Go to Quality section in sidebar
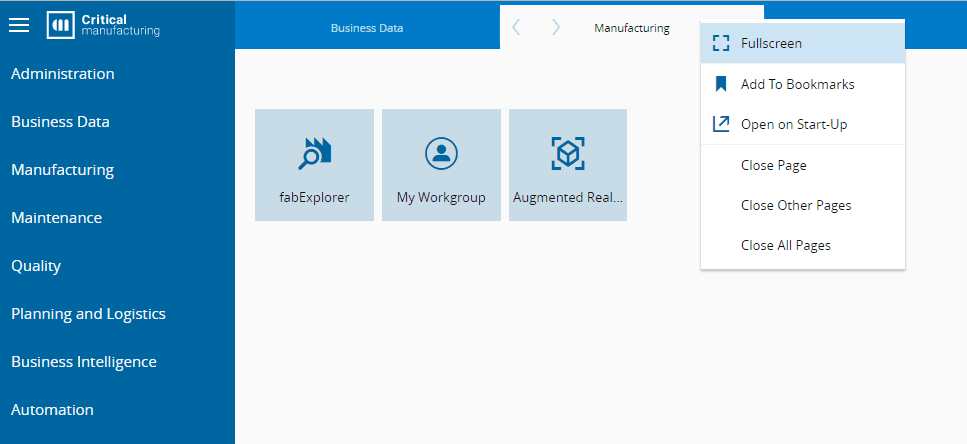 [x=36, y=266]
